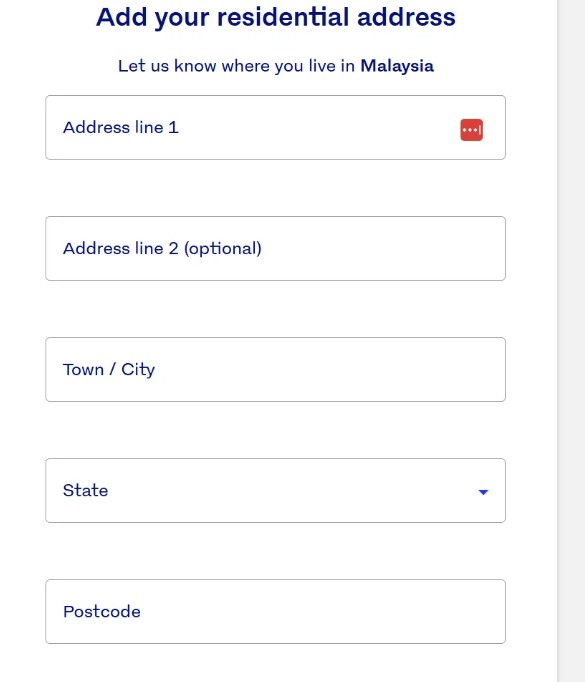Viewport: 585px width, 682px height.
Task: Select the State combo box
Action: (275, 490)
